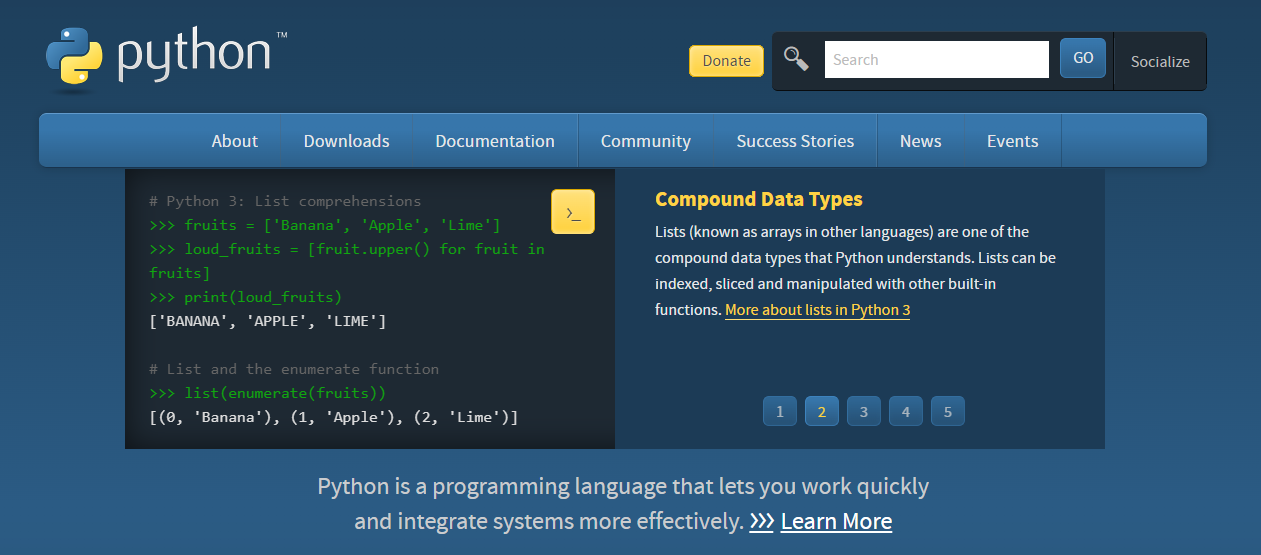Open the Community menu
The width and height of the screenshot is (1261, 555).
(646, 141)
